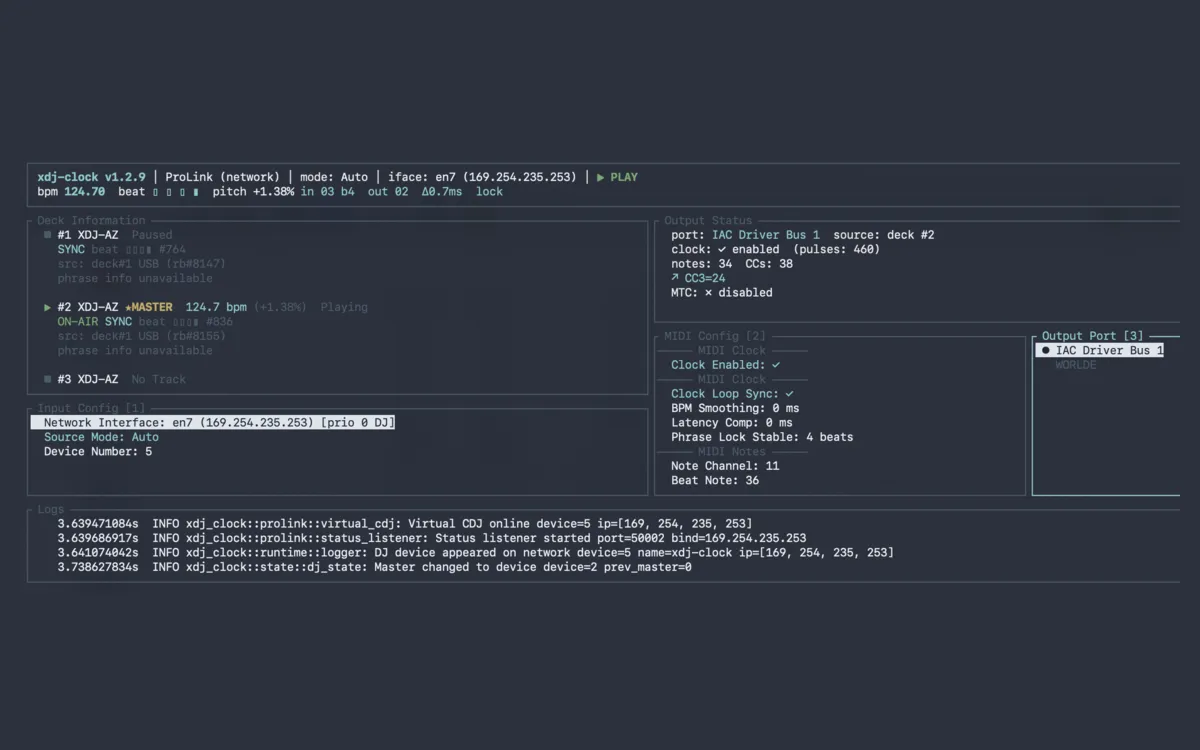Viewport: 1200px width, 750px height.
Task: Select the Network Interface en7 row
Action: click(213, 423)
